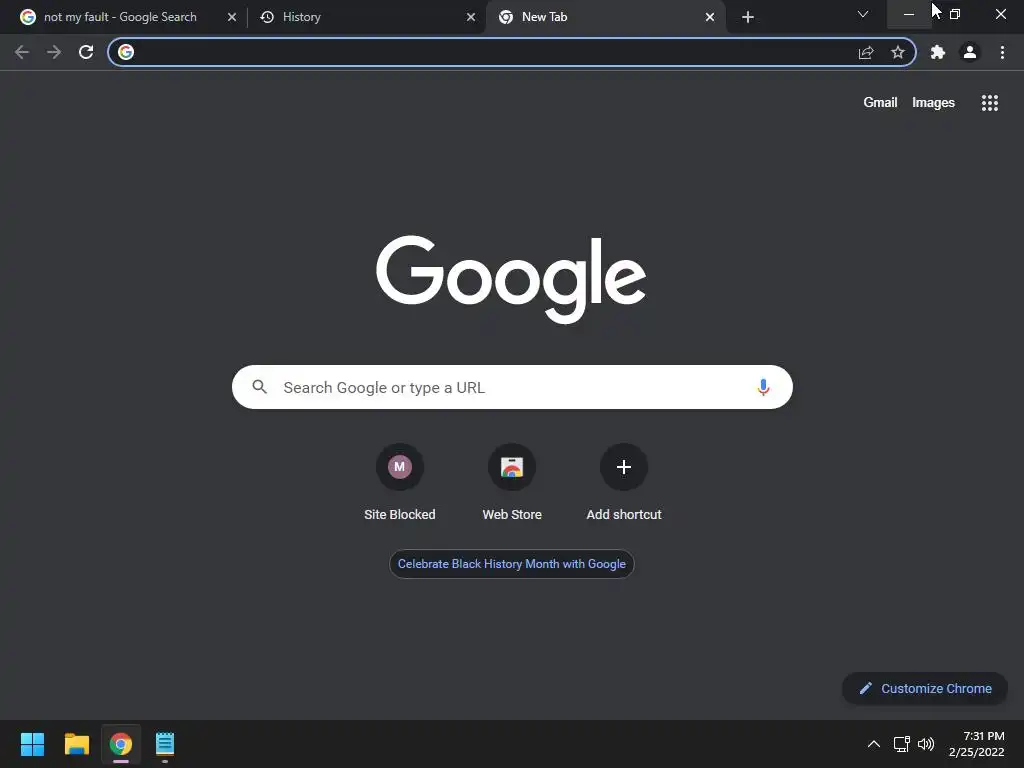Show hidden system tray icons

click(x=874, y=744)
